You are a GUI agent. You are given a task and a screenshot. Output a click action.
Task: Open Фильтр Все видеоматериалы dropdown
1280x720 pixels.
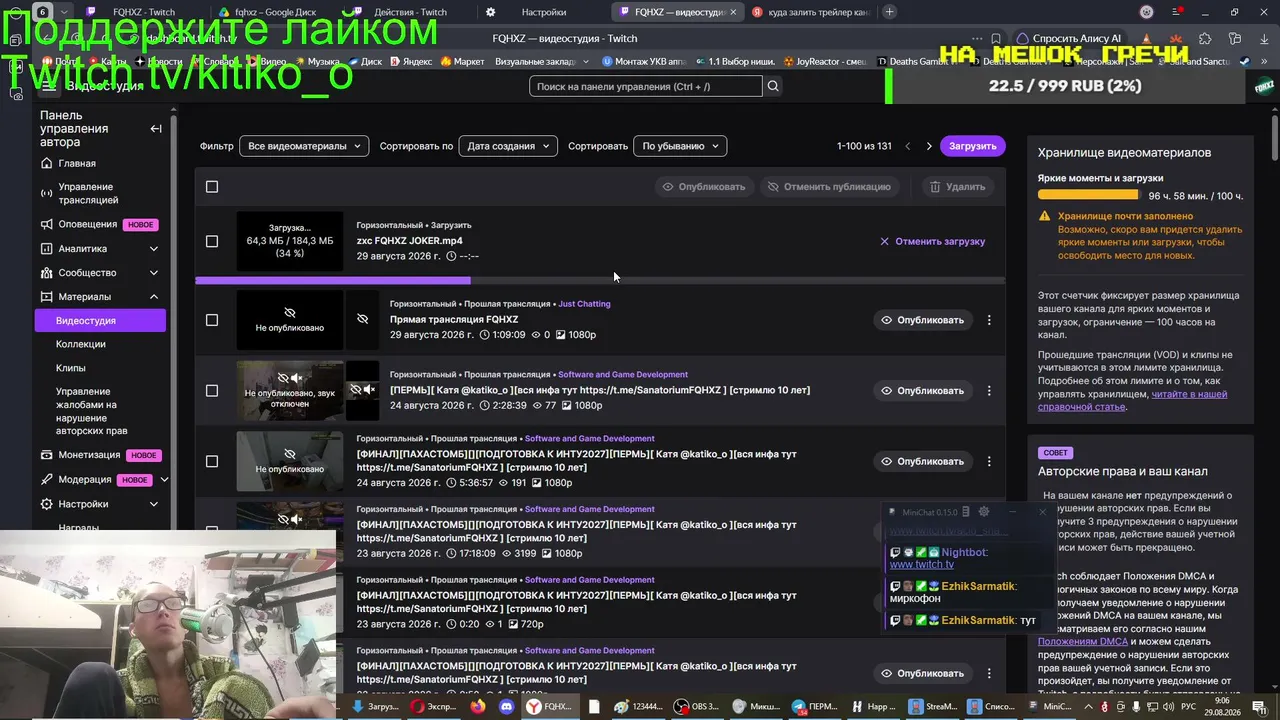click(304, 146)
